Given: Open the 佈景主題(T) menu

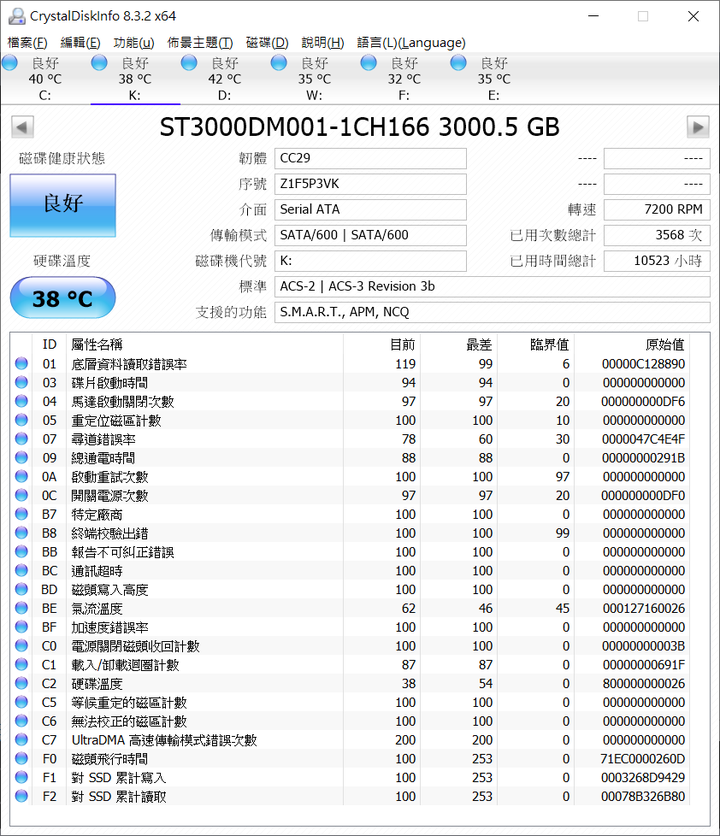Looking at the screenshot, I should coord(200,42).
